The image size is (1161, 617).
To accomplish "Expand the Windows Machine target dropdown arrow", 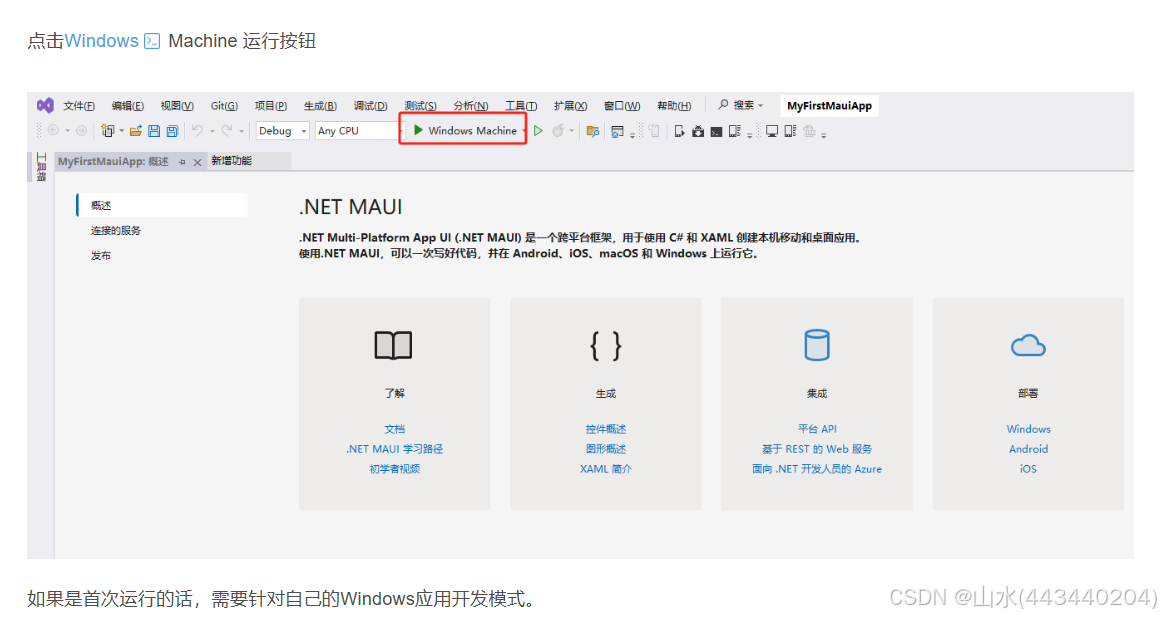I will click(523, 131).
